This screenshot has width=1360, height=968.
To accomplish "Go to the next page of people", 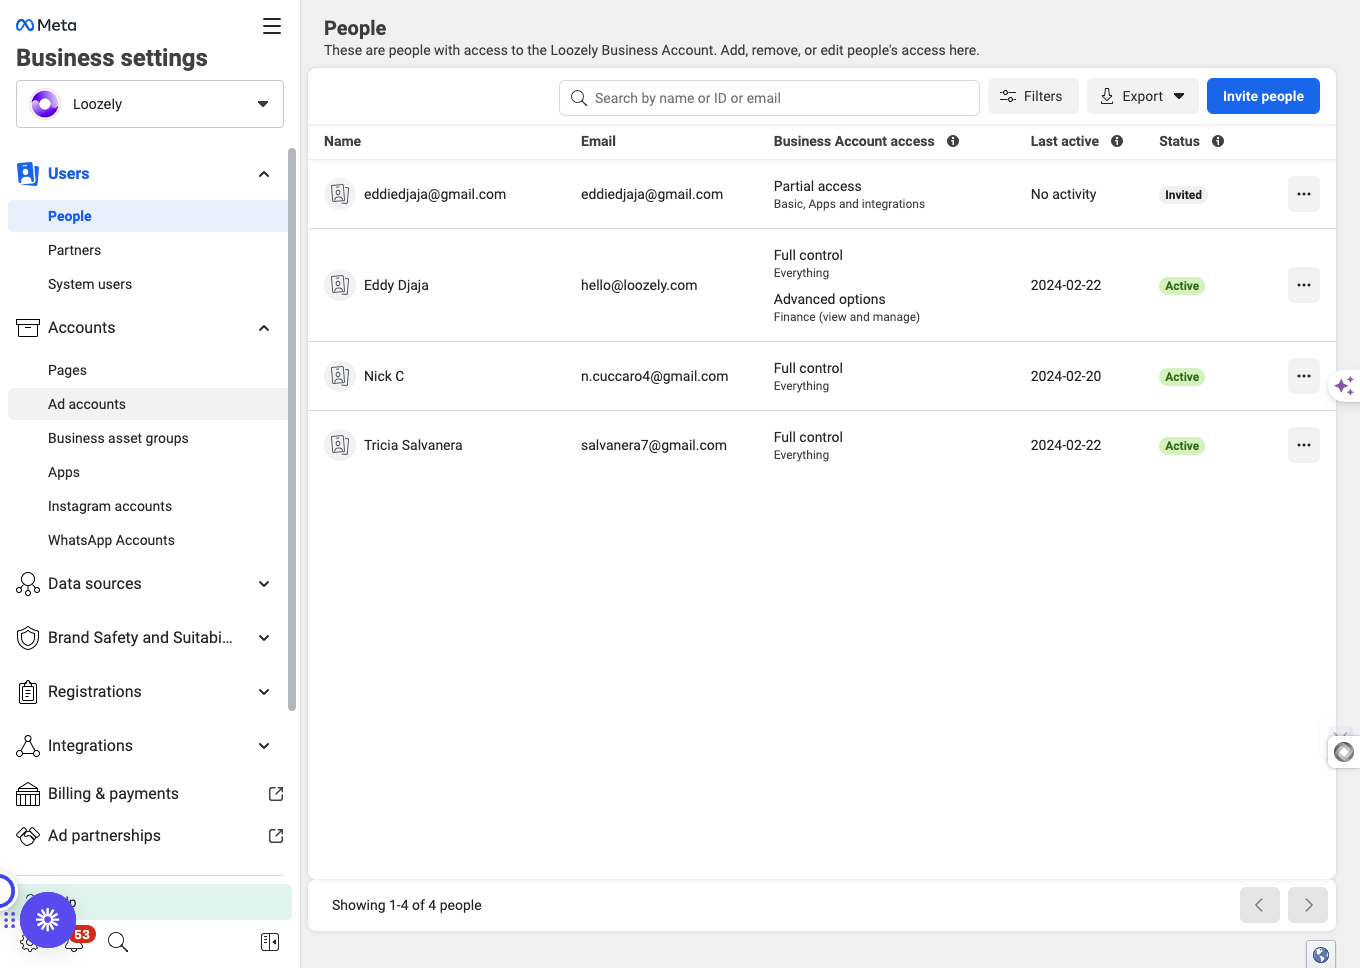I will (1308, 905).
